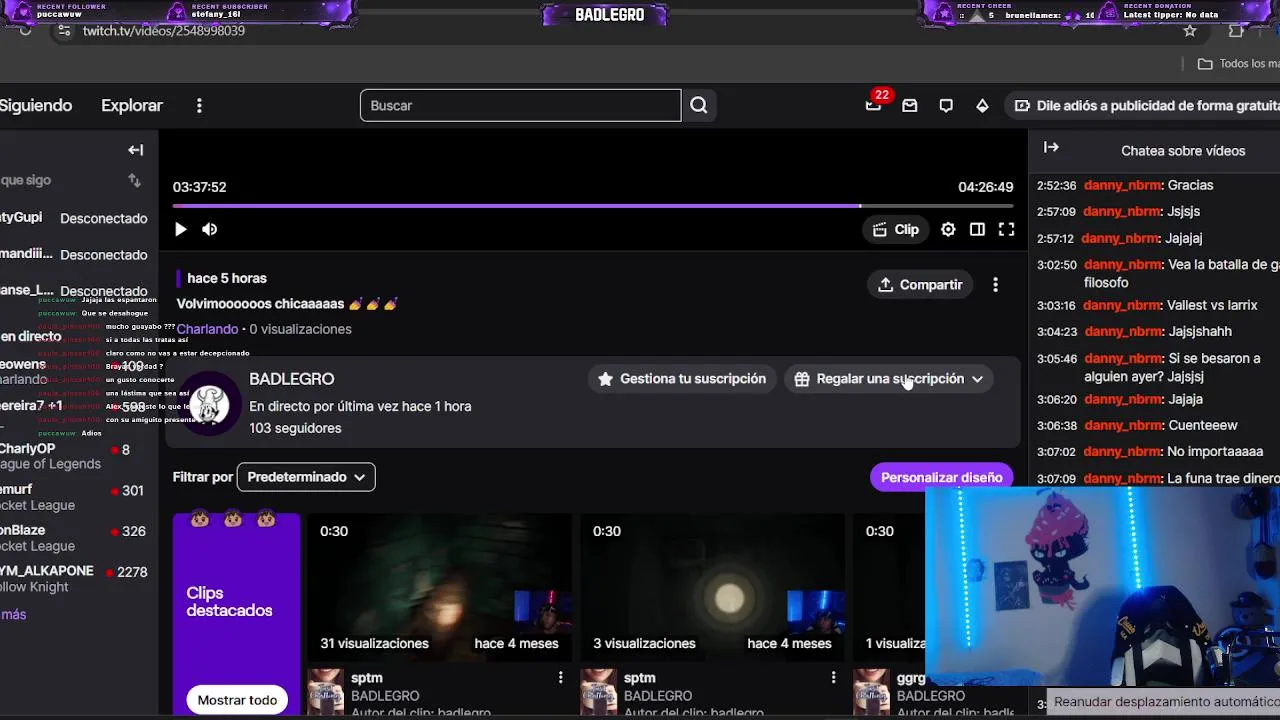
Task: Click Reanudar desplazamiento automático button
Action: pos(1165,702)
